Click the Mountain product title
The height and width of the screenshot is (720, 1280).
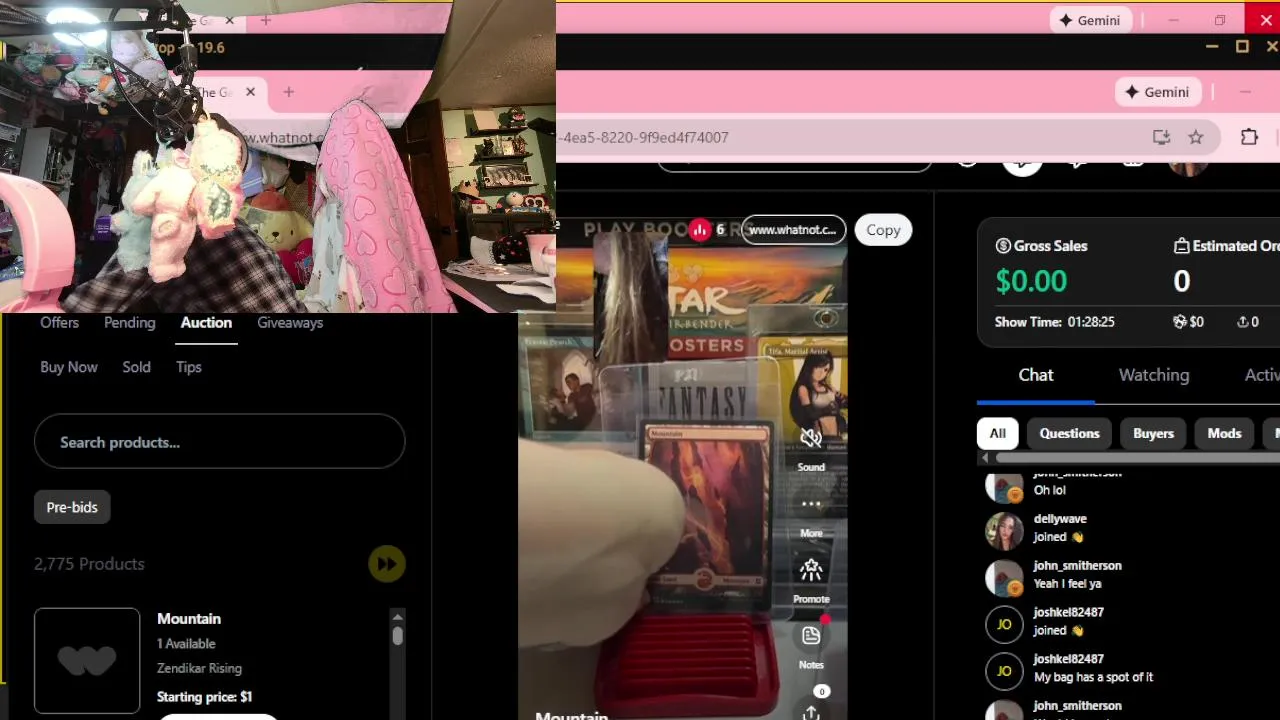pos(189,618)
